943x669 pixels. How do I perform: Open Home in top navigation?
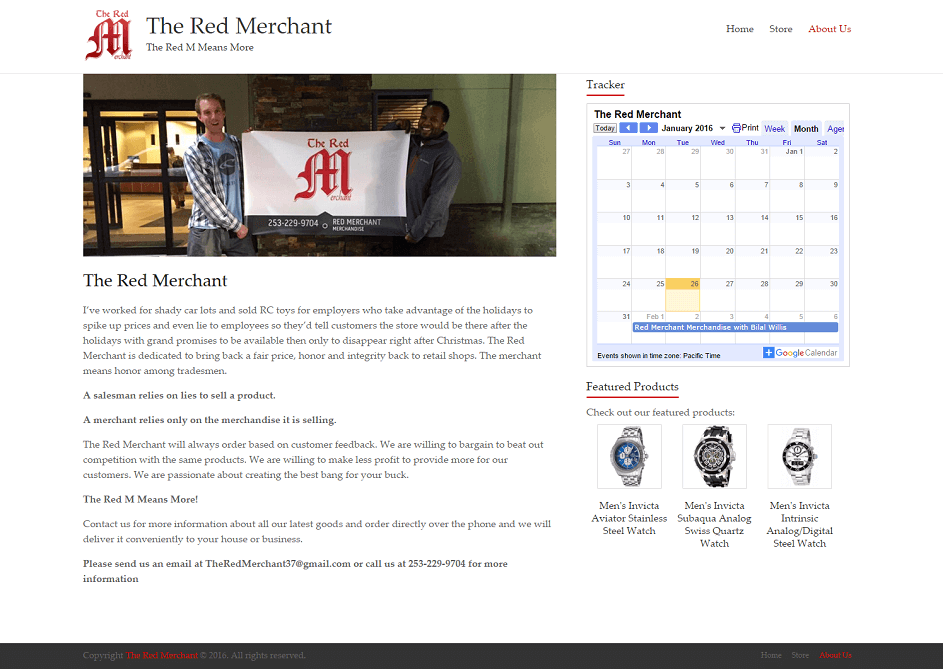point(740,29)
